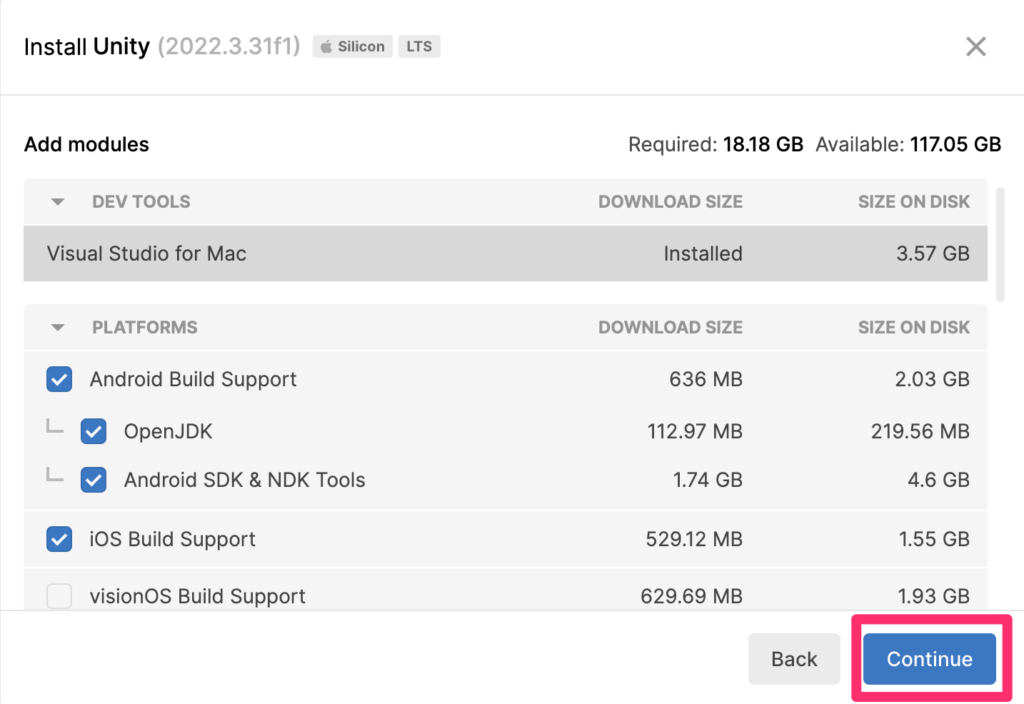
Task: Click the DEV TOOLS section header
Action: (141, 202)
